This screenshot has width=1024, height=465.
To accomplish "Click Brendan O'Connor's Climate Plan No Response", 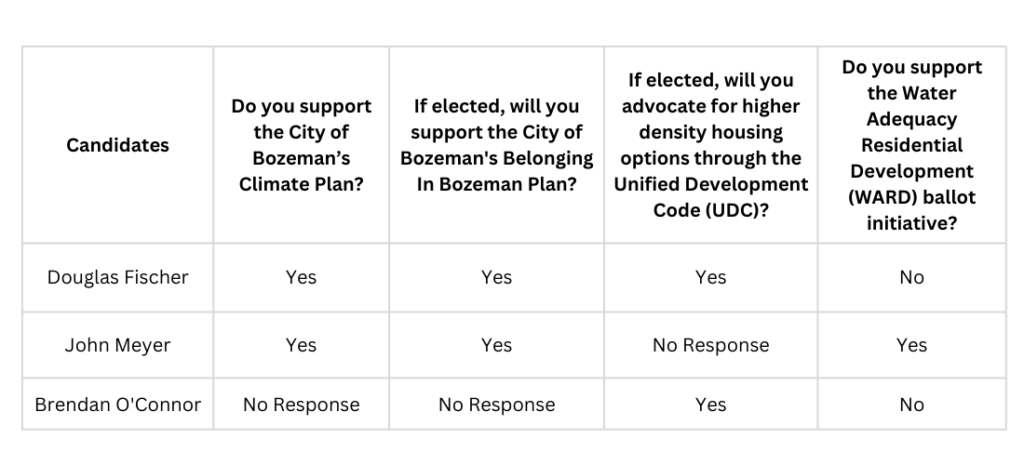I will pos(301,405).
